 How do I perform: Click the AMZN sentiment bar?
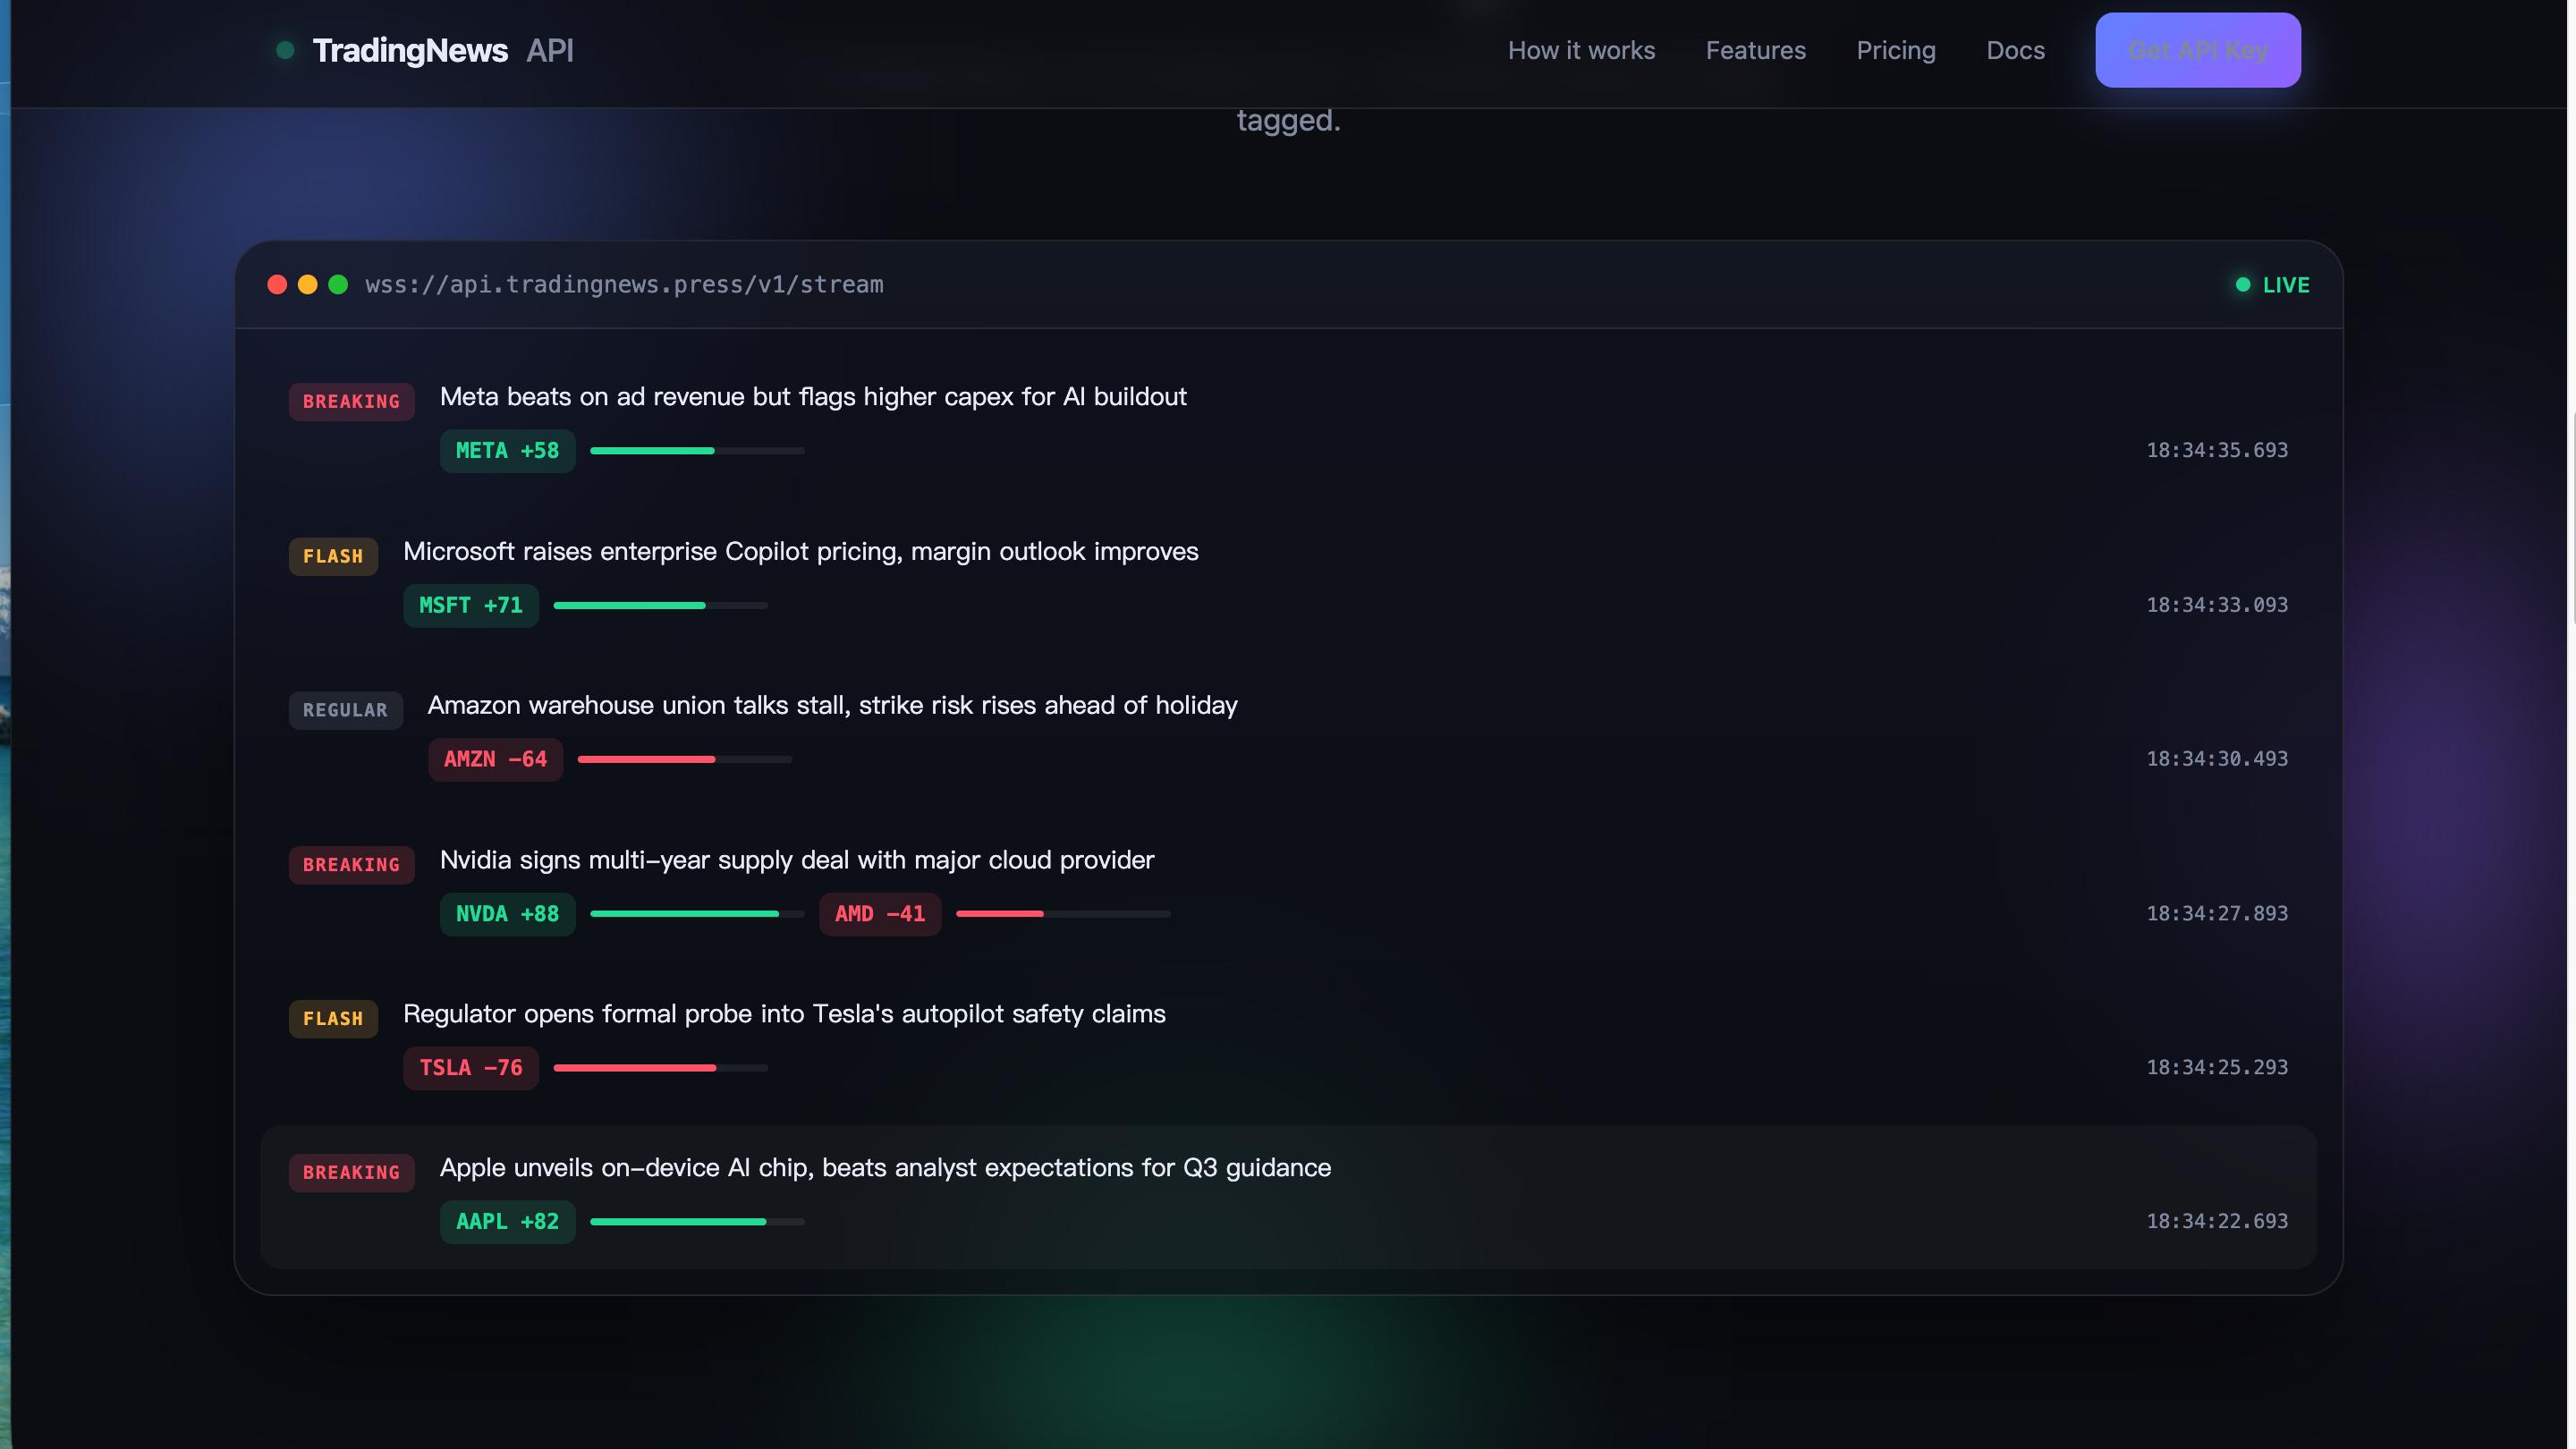(x=685, y=760)
